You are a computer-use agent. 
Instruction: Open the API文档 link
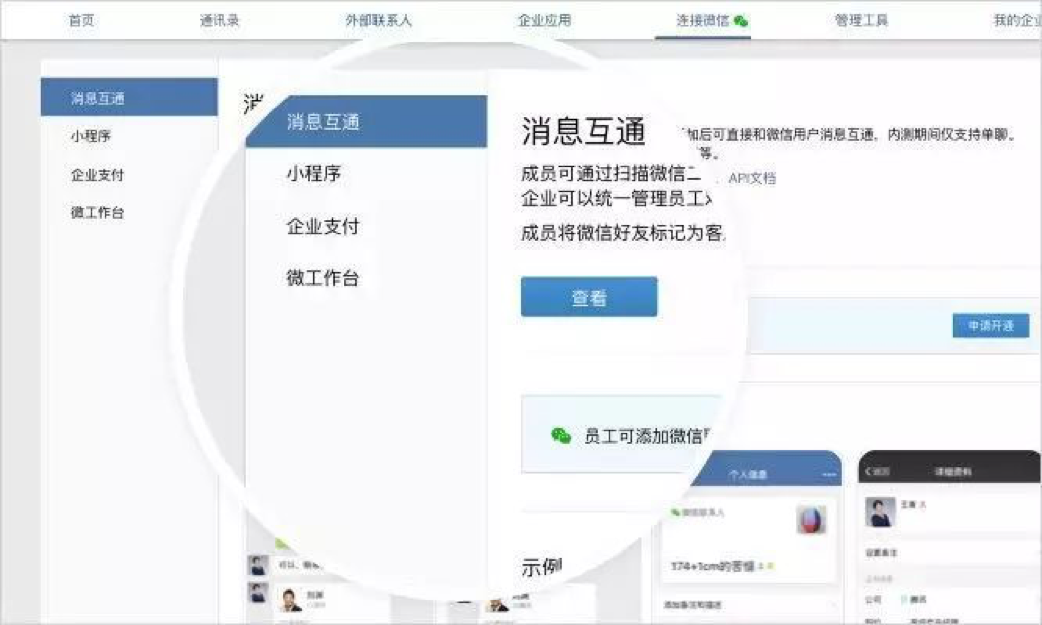tap(752, 178)
